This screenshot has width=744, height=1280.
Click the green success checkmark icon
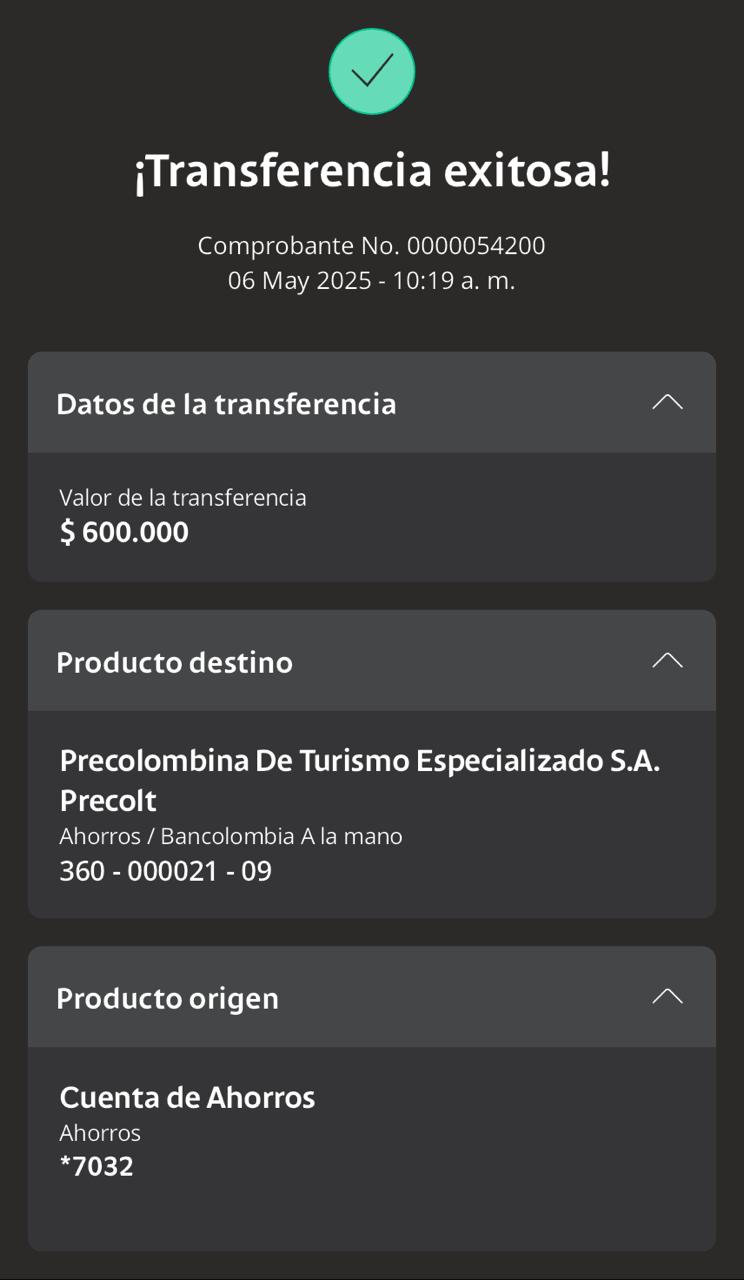(372, 71)
